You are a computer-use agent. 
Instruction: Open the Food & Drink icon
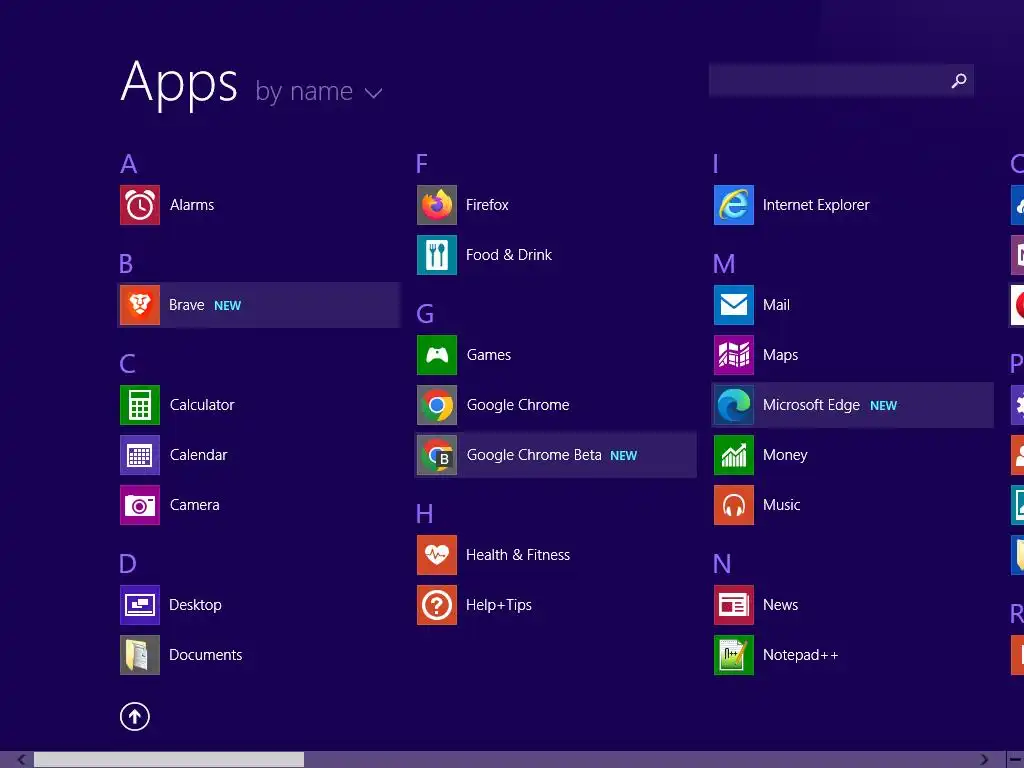point(437,255)
